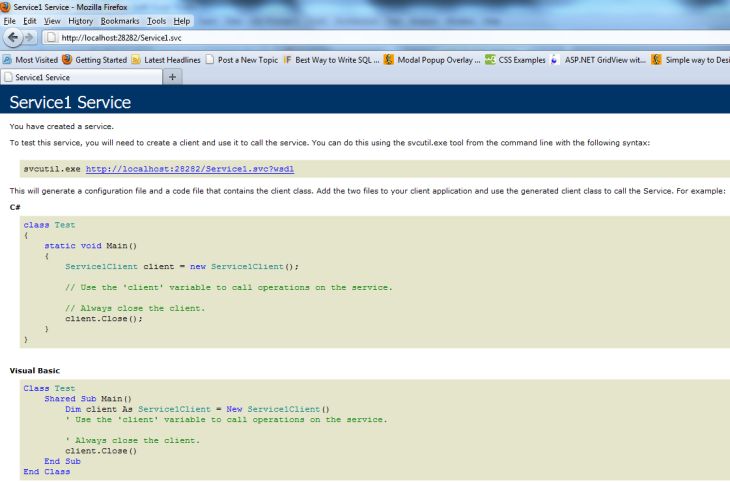Click the svcutil.exe command text
The image size is (730, 482).
point(52,169)
